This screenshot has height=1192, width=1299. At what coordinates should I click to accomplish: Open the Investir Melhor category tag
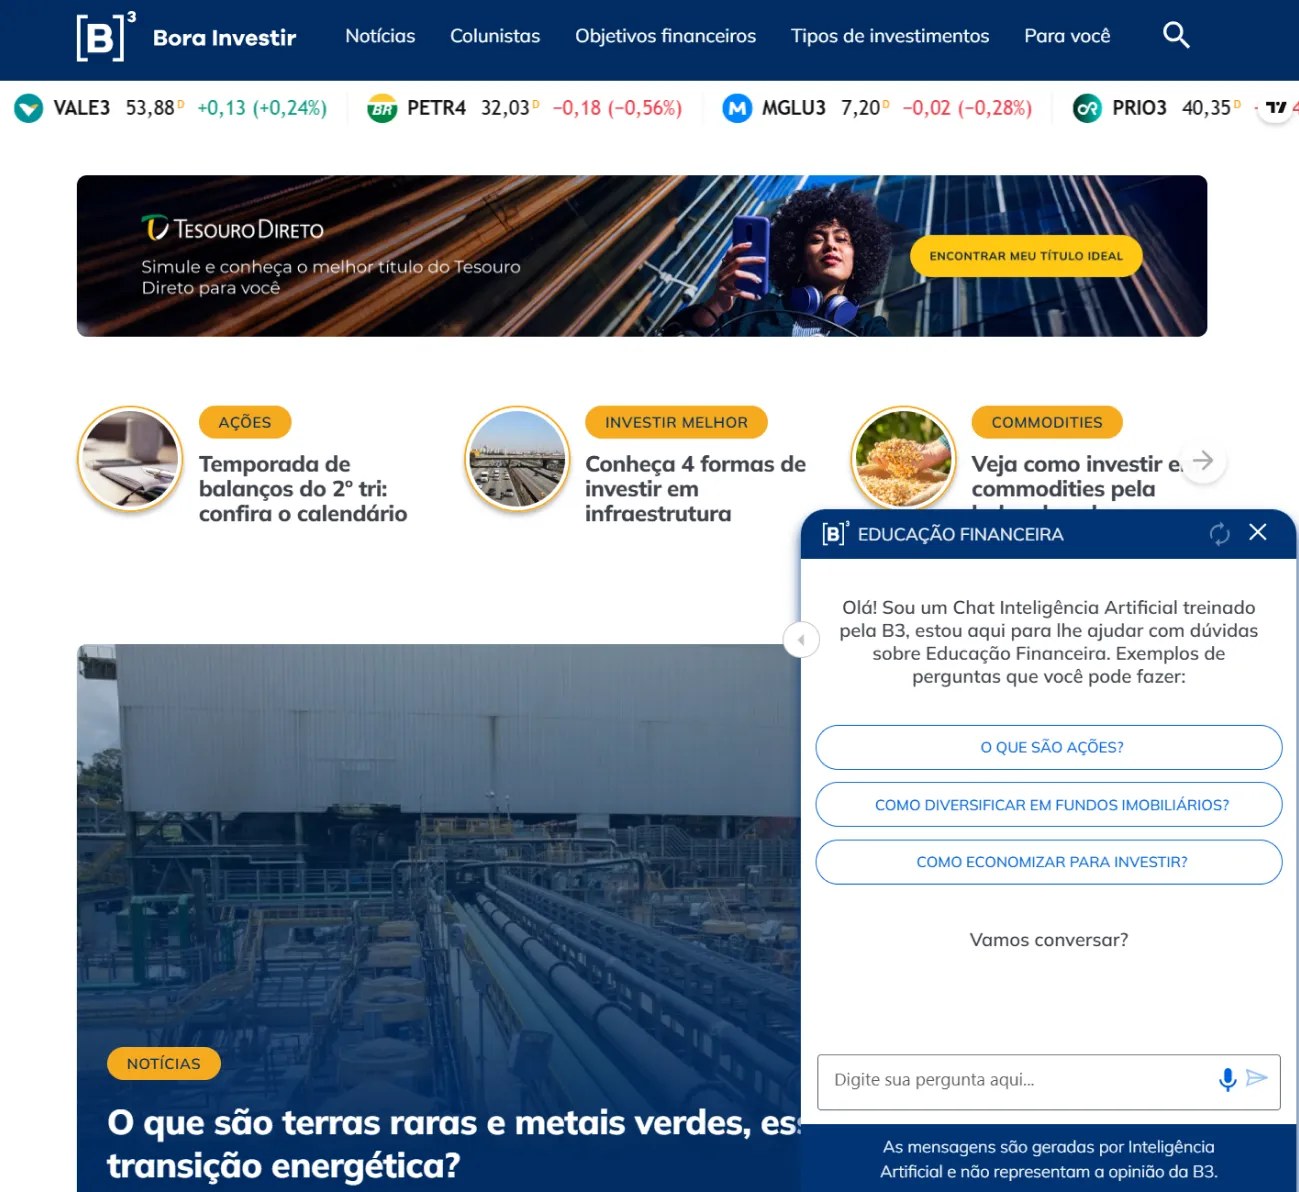point(676,422)
